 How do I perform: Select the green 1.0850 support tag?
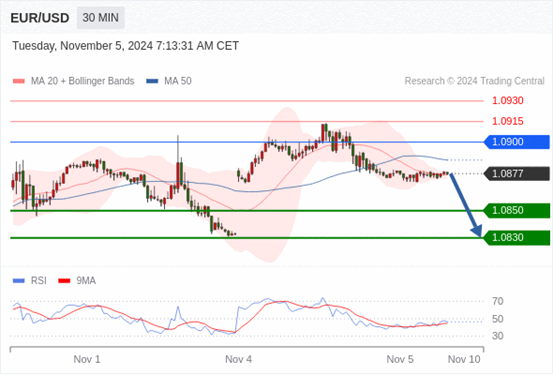[x=517, y=211]
